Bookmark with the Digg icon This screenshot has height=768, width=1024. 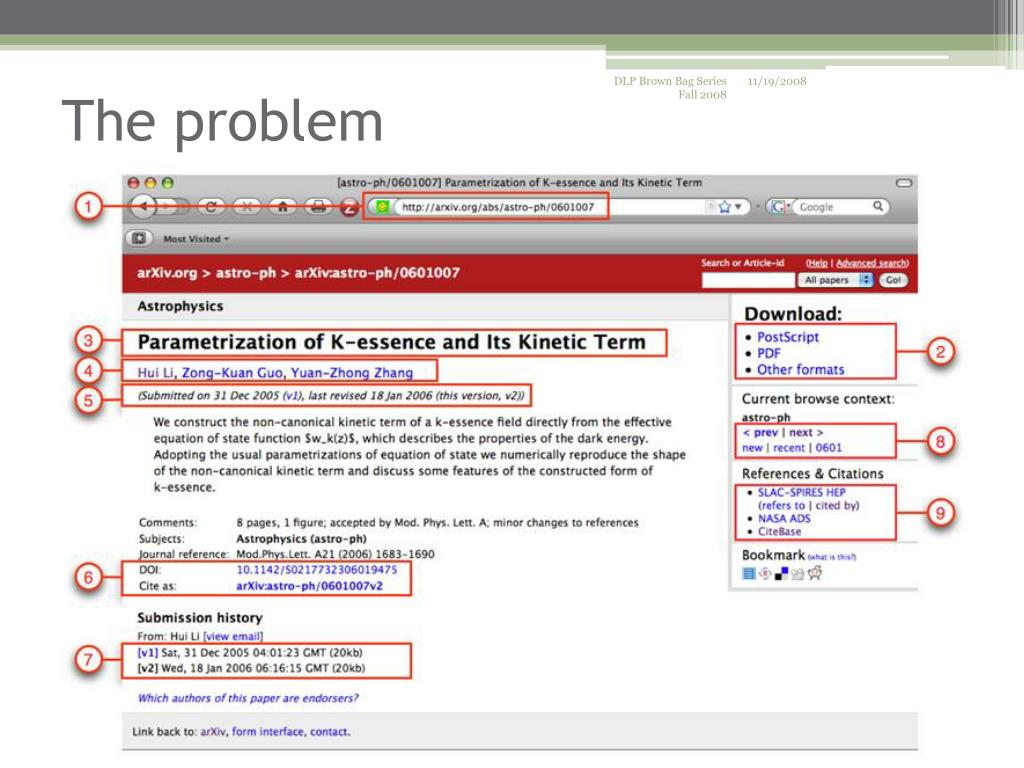tap(797, 574)
